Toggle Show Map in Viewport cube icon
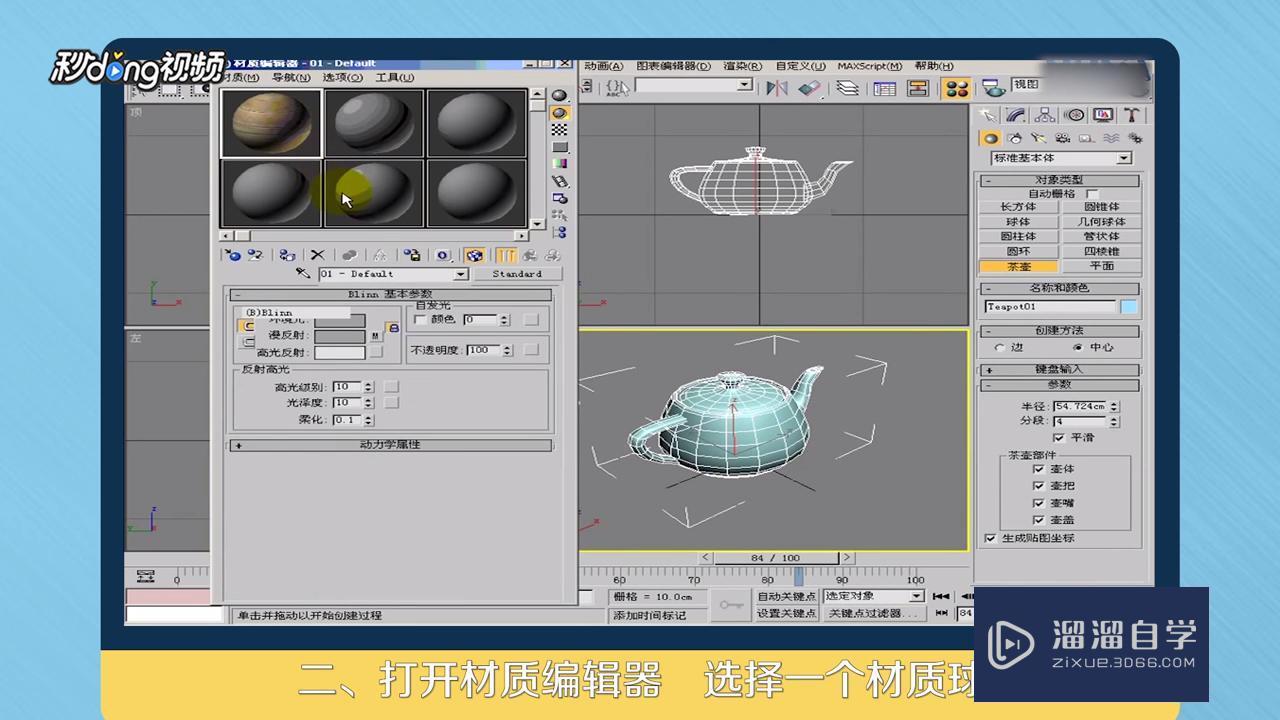This screenshot has width=1280, height=720. (475, 255)
